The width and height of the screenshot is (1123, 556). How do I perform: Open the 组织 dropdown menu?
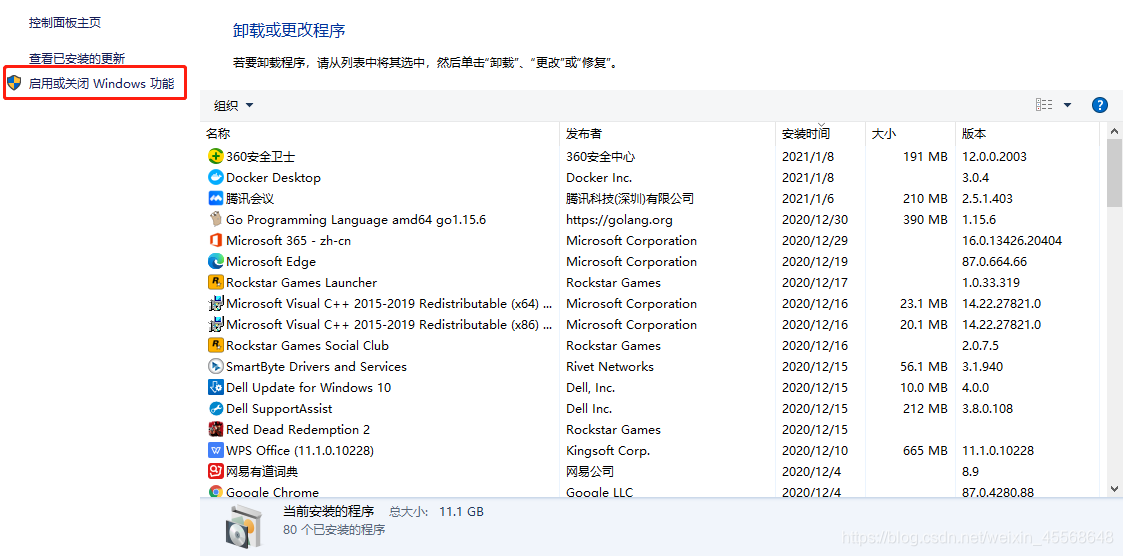(233, 105)
